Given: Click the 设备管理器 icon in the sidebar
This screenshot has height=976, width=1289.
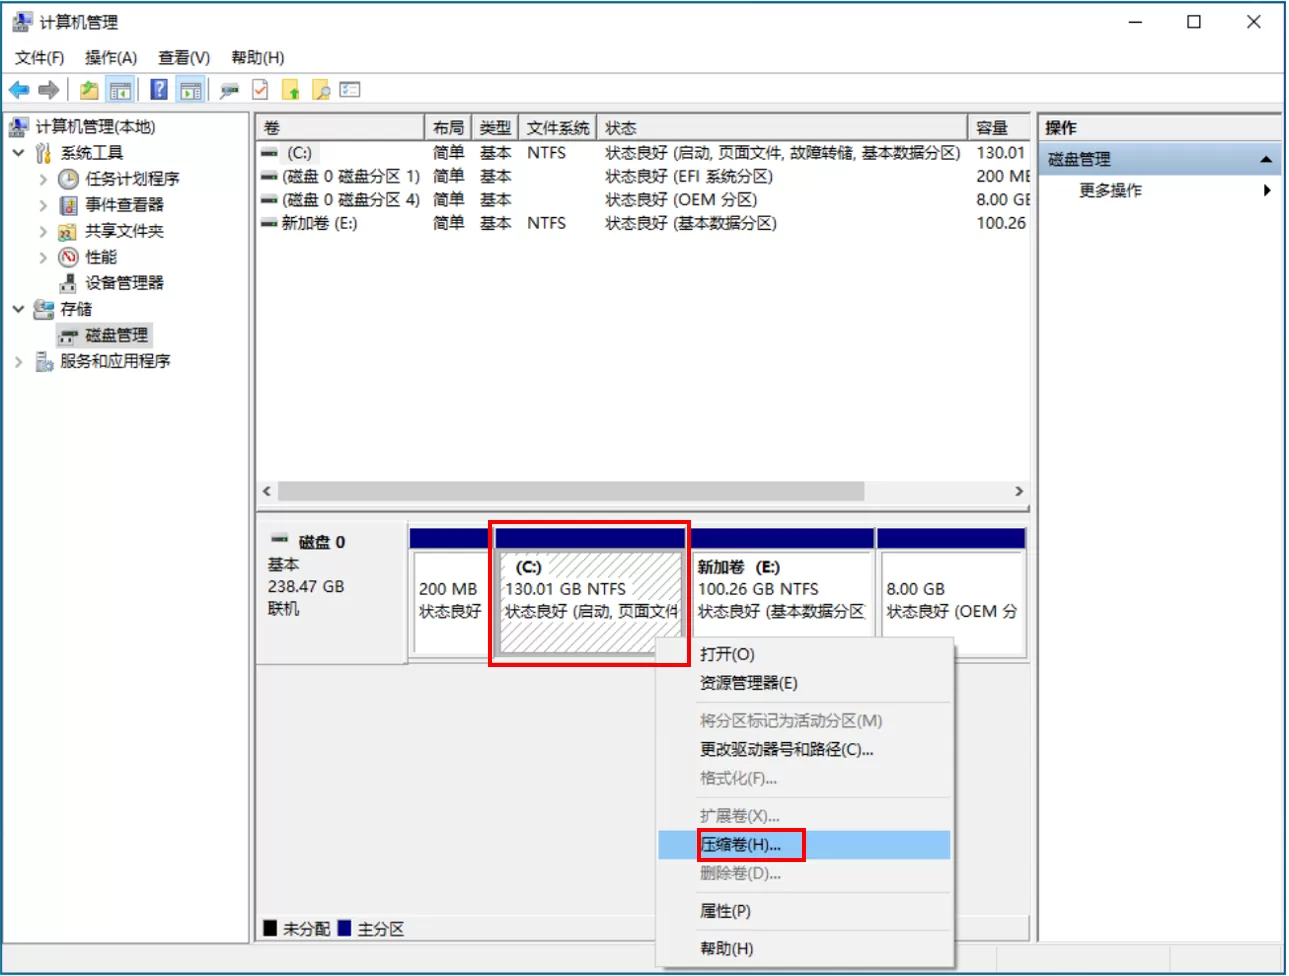Looking at the screenshot, I should [67, 282].
